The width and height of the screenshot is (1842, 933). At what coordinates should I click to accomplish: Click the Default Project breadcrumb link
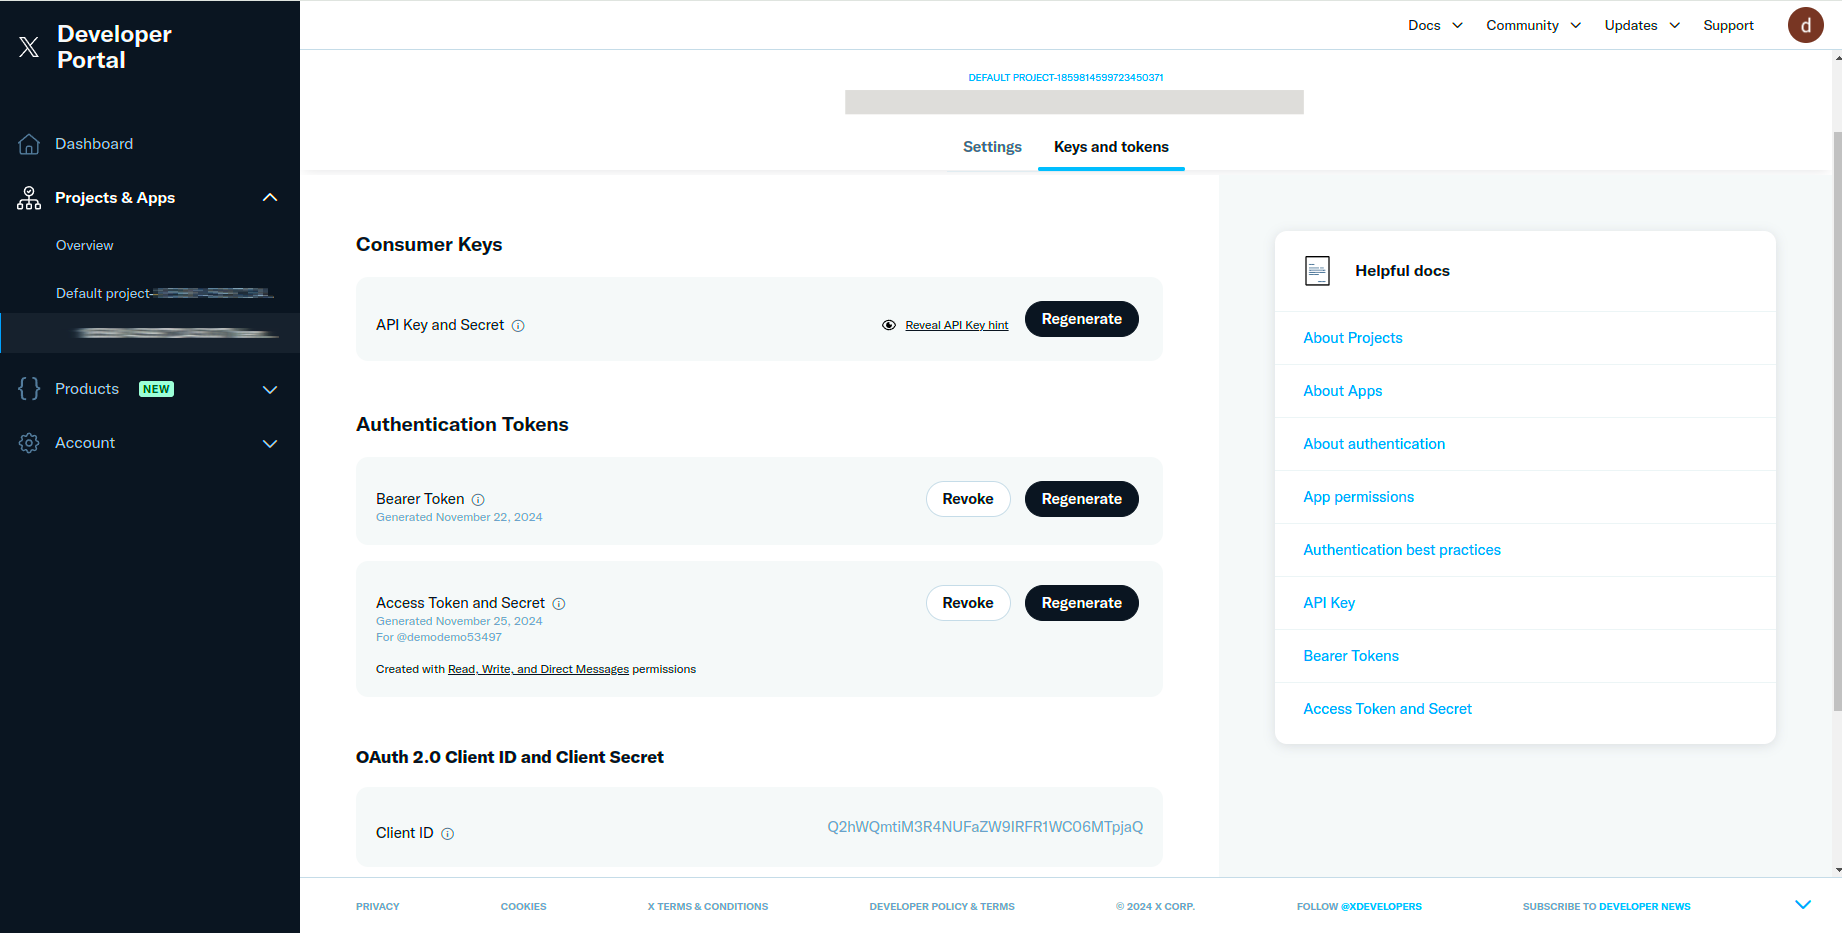[1066, 78]
